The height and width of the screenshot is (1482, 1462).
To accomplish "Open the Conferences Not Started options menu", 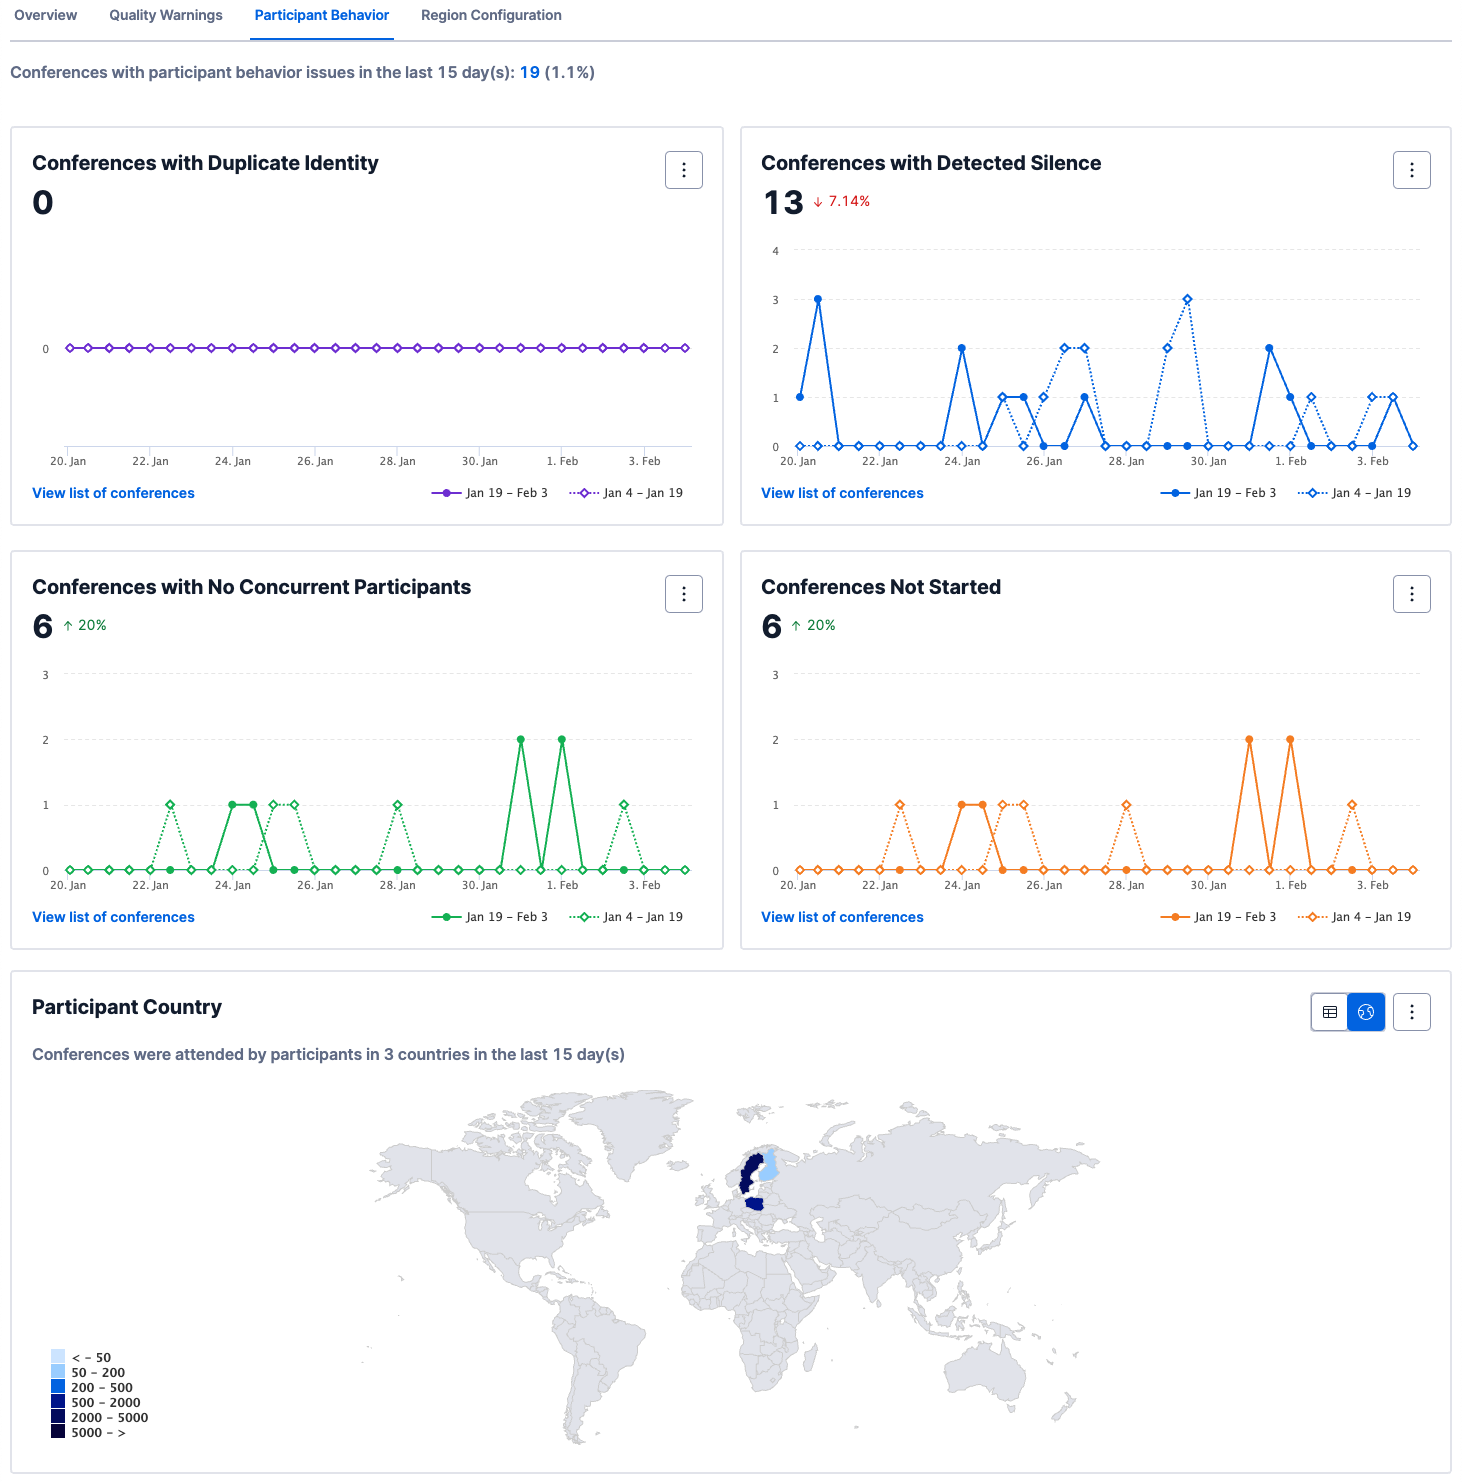I will [x=1411, y=594].
